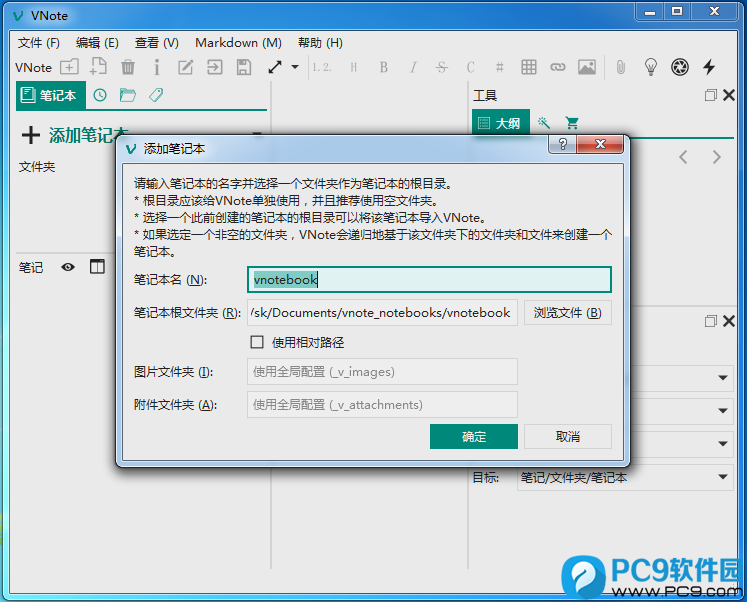Click the save disk icon
The height and width of the screenshot is (602, 747).
click(244, 67)
